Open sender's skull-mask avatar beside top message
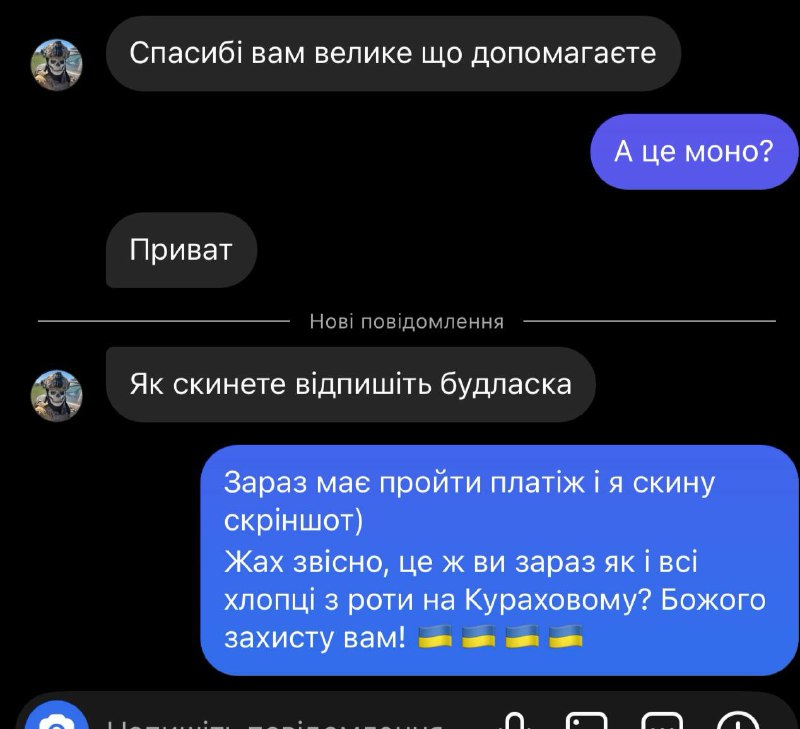Image resolution: width=800 pixels, height=729 pixels. [57, 65]
